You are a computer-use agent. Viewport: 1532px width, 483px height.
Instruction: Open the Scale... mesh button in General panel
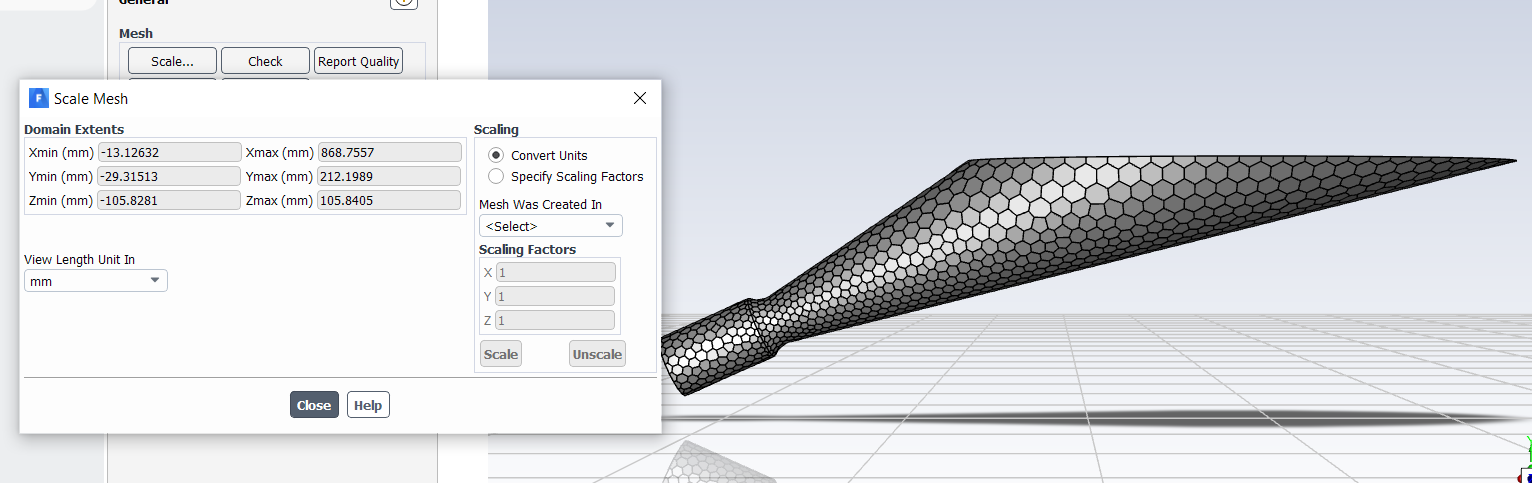[x=172, y=61]
